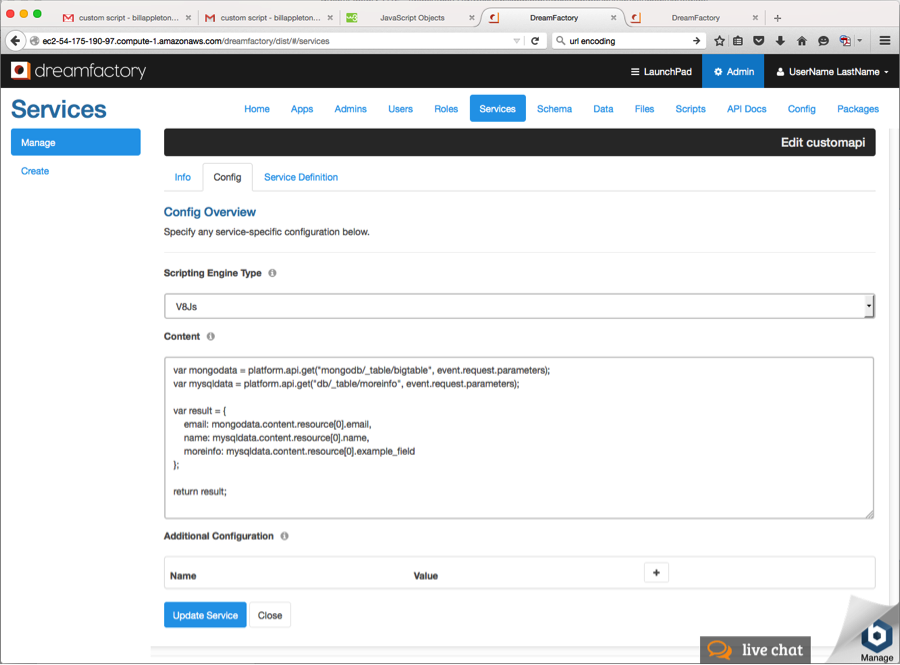
Task: Close the JavaScript Objects tab
Action: pos(472,18)
